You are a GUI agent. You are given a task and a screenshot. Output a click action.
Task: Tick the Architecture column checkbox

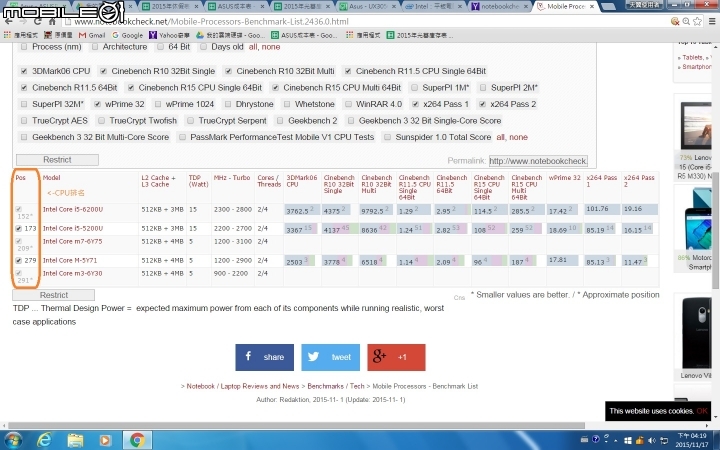tap(95, 47)
